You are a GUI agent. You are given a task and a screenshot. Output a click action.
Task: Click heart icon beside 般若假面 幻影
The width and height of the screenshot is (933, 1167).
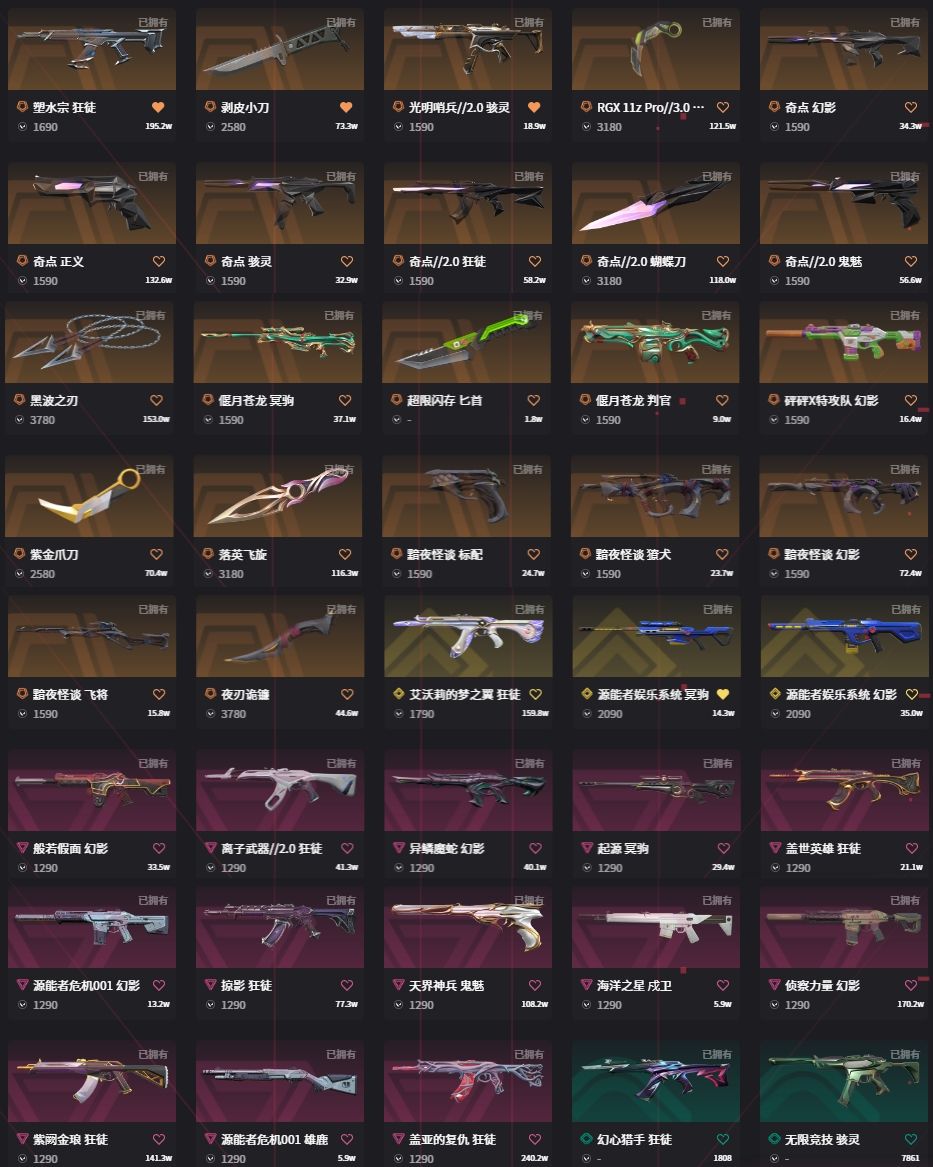[x=159, y=848]
